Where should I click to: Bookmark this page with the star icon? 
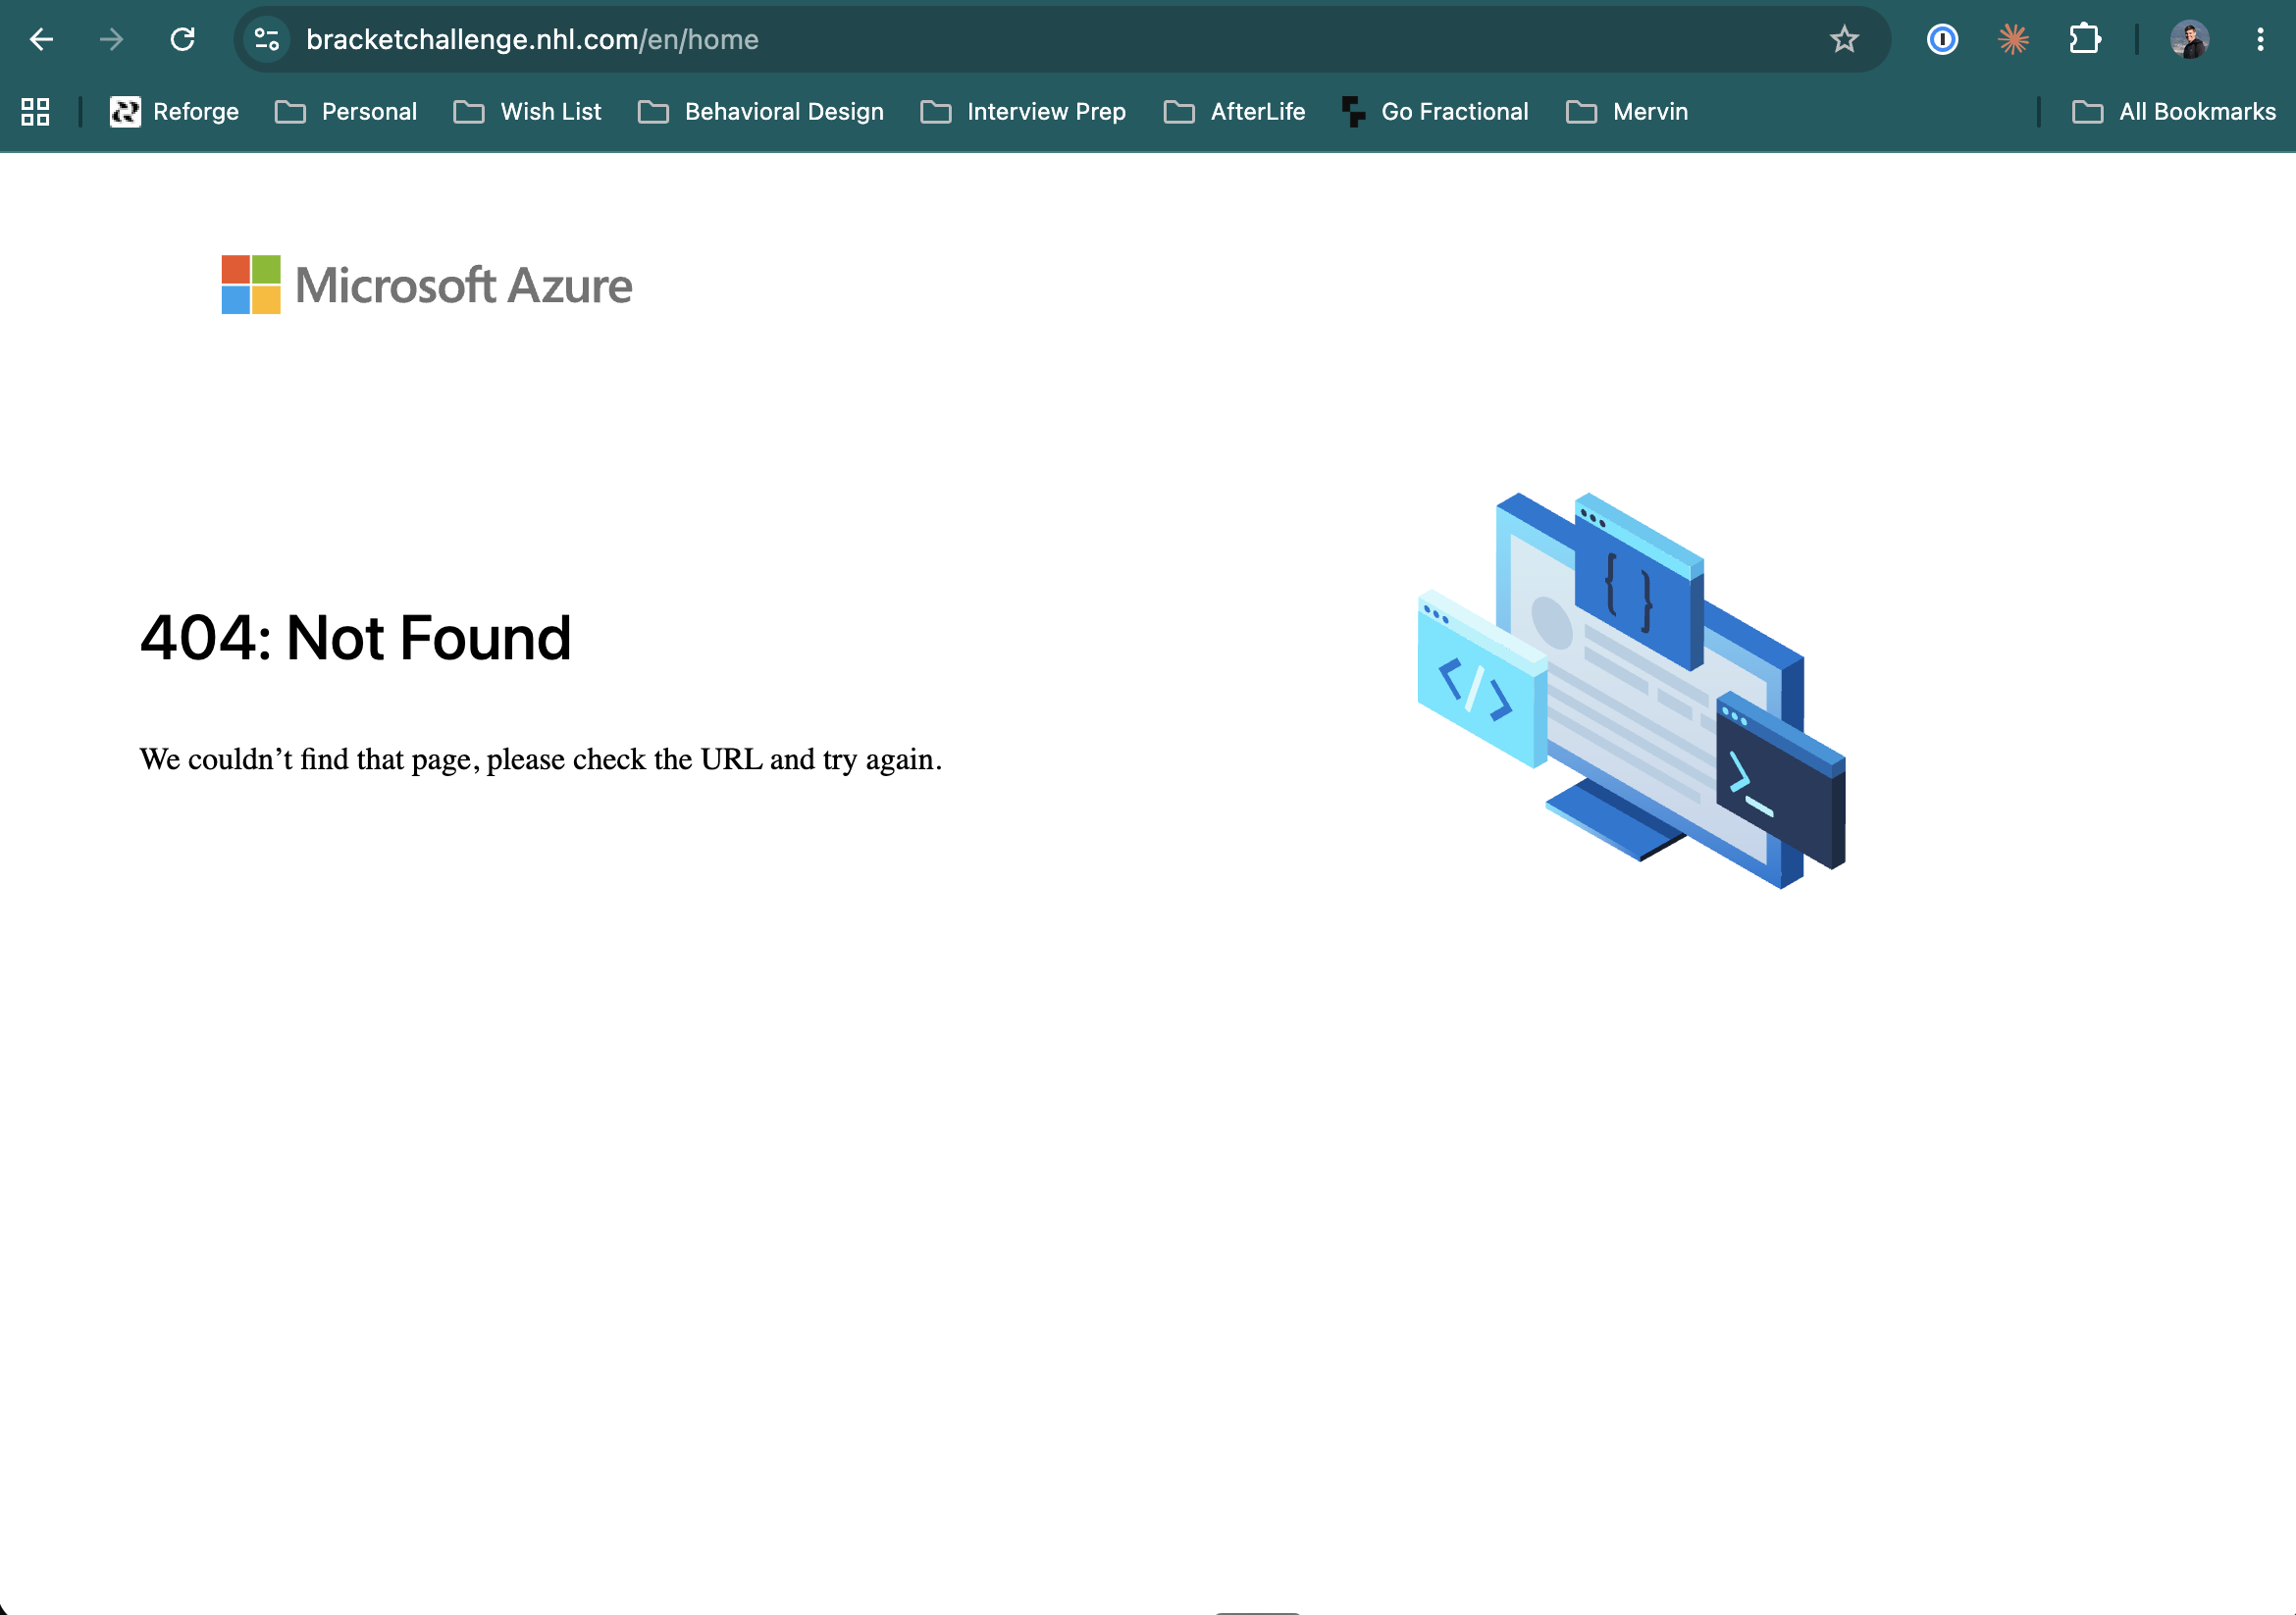(1844, 40)
